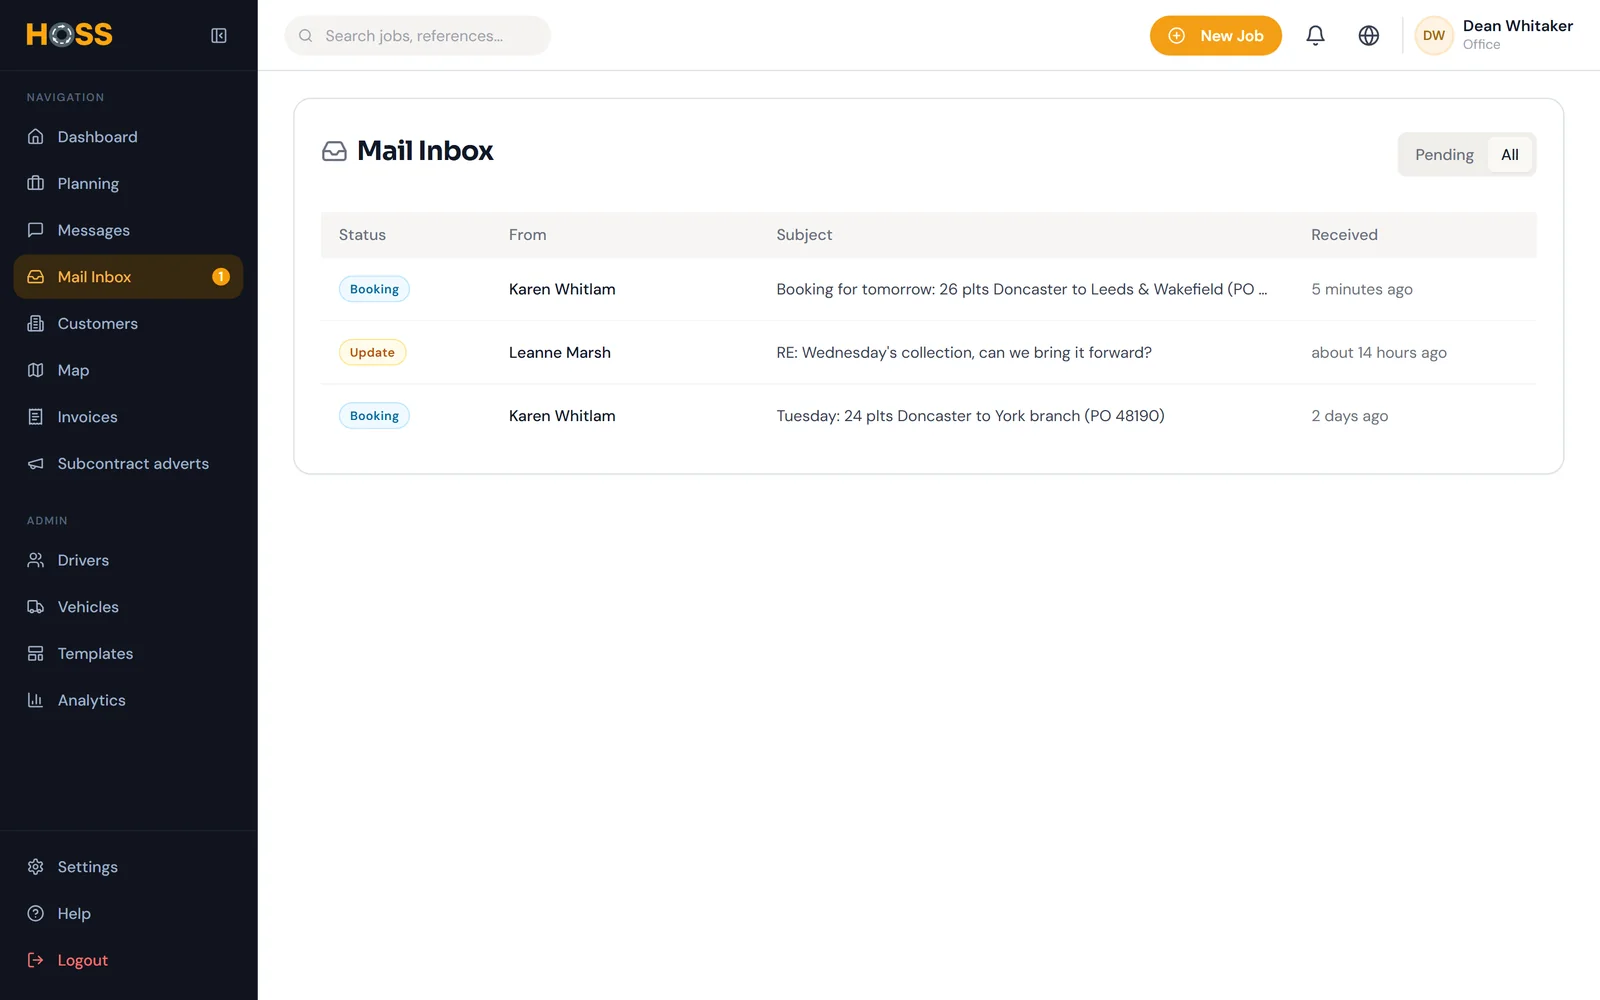This screenshot has height=1000, width=1600.
Task: Click the Templates layout icon
Action: tap(36, 653)
